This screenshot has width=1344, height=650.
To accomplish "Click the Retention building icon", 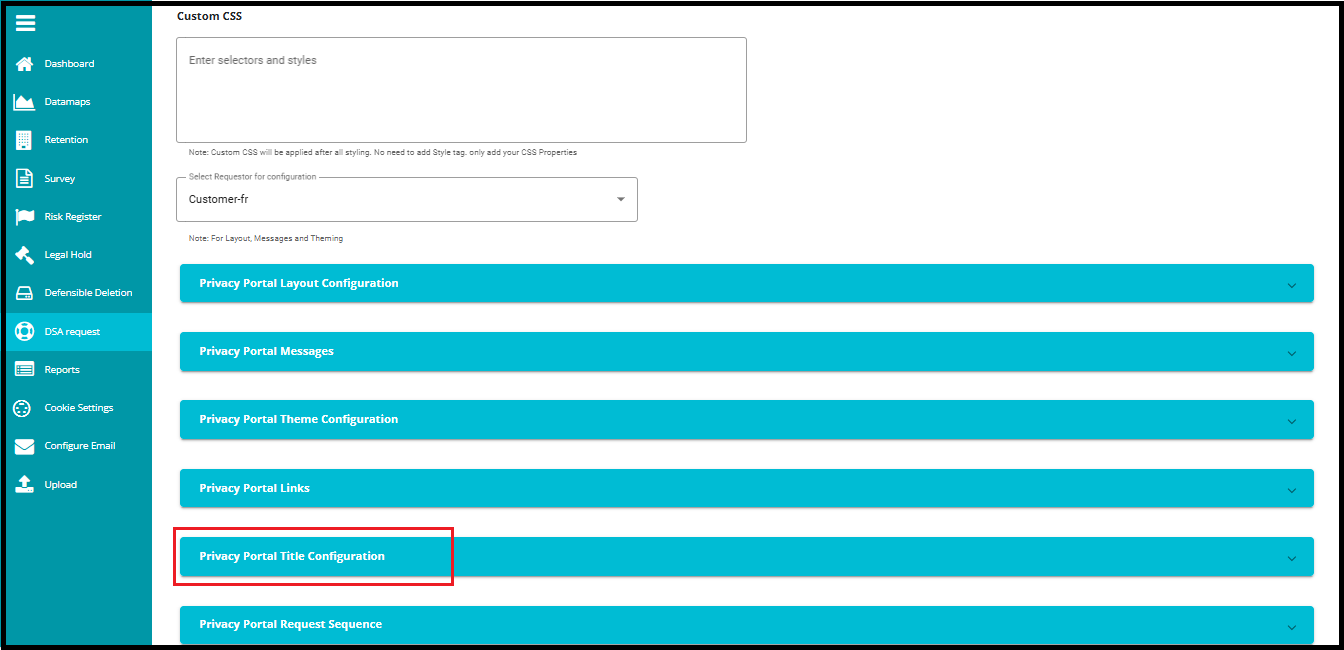I will (x=25, y=140).
